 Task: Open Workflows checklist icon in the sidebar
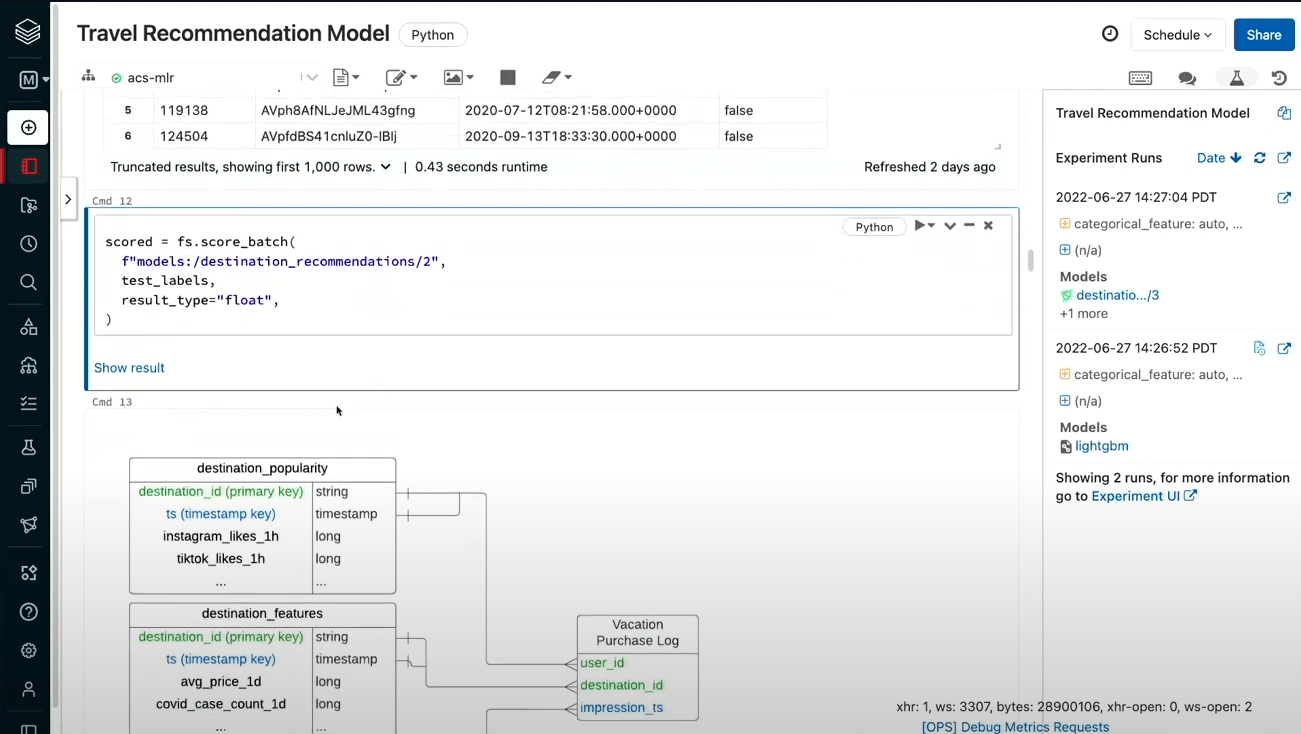tap(29, 403)
